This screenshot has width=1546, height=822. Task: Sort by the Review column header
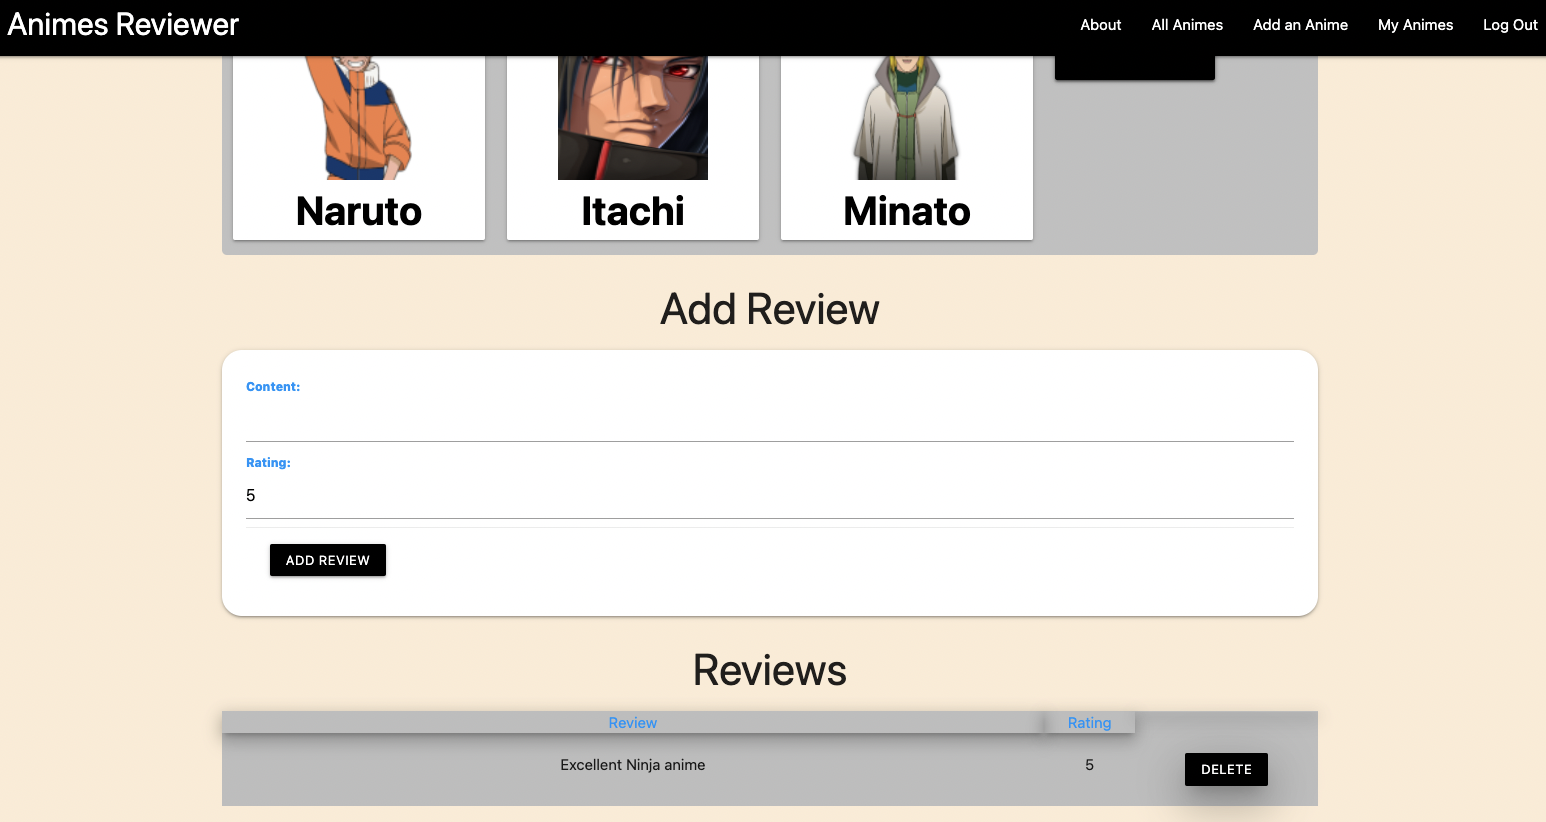point(632,722)
